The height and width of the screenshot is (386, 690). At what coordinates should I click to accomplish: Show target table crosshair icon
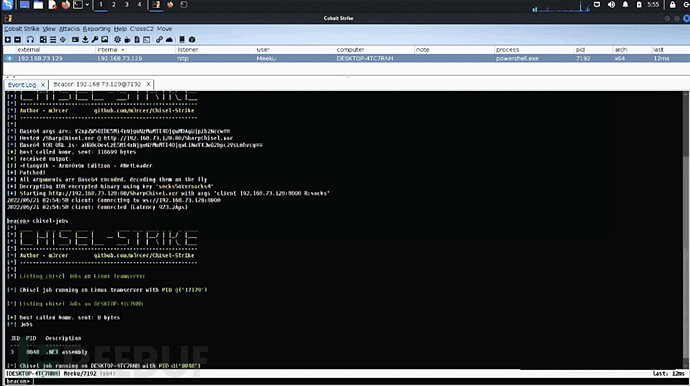pyautogui.click(x=63, y=40)
